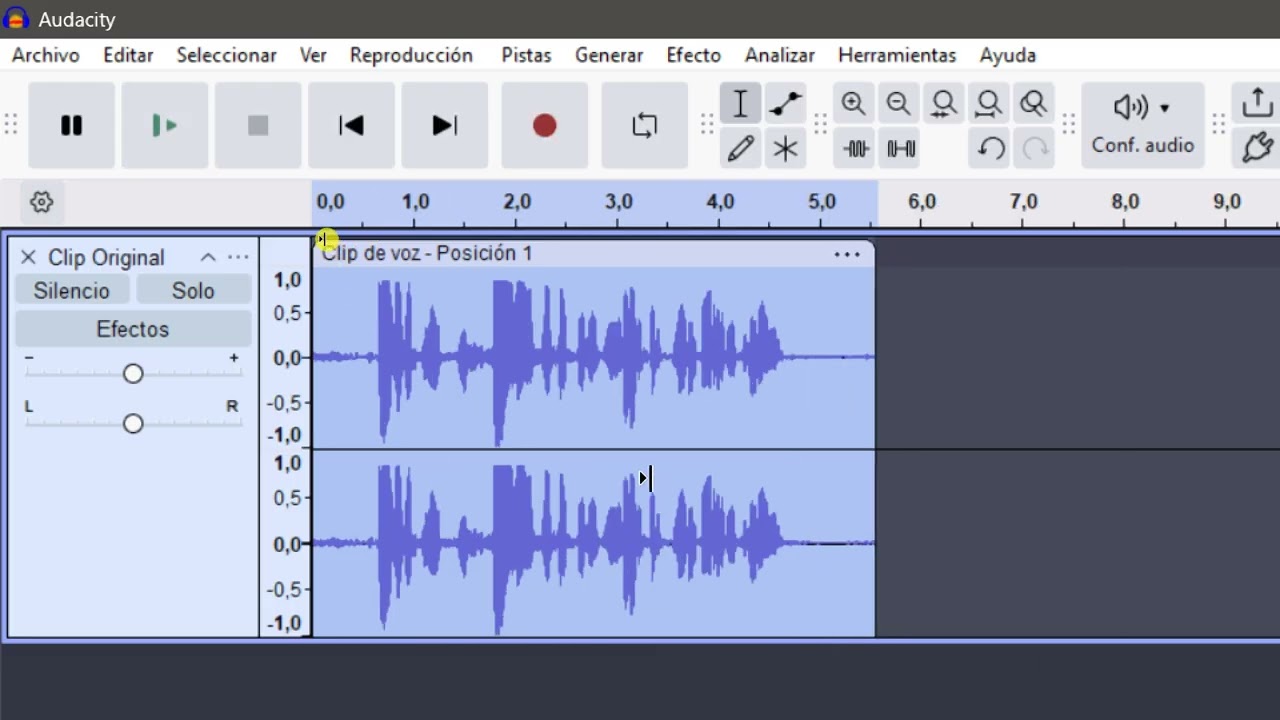
Task: Click the upper channel vertical scale 1,0
Action: pyautogui.click(x=287, y=280)
